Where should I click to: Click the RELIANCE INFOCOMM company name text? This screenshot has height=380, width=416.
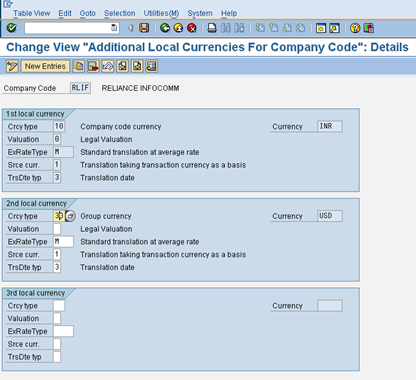[x=140, y=88]
